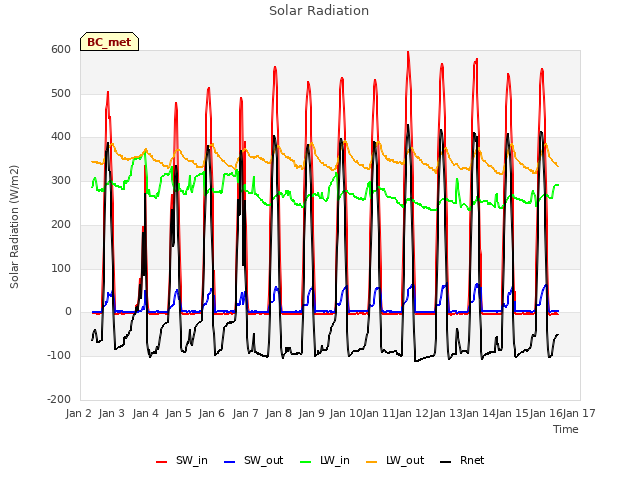Click the black Rnet legend swatch
Screen dimensions: 640x480
[x=446, y=462]
